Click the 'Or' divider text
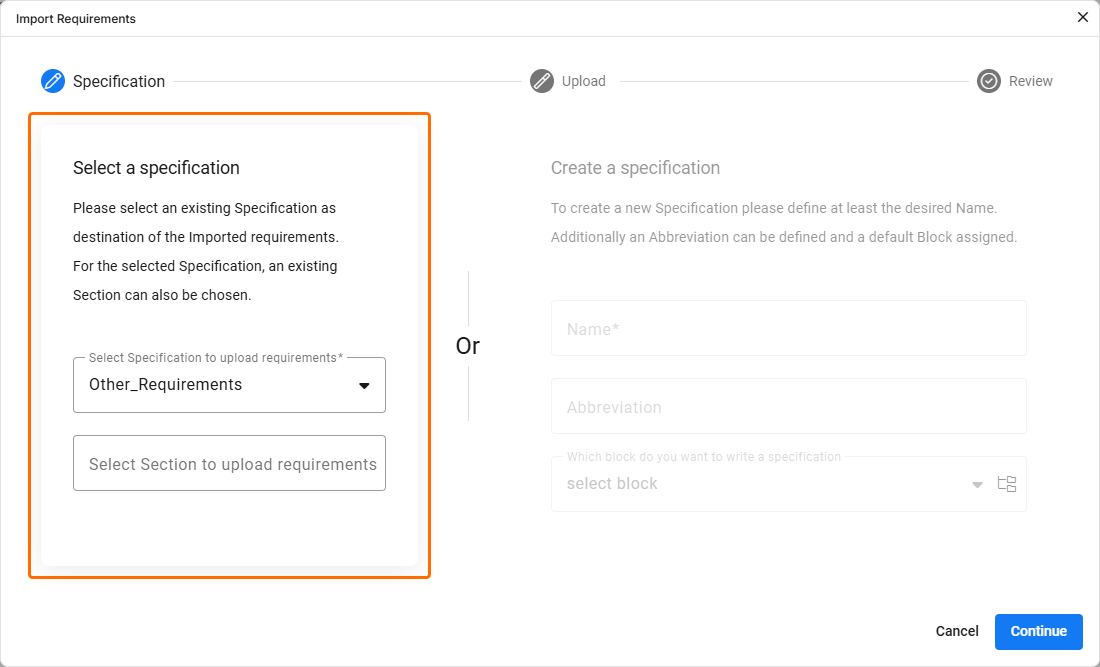 (x=468, y=346)
